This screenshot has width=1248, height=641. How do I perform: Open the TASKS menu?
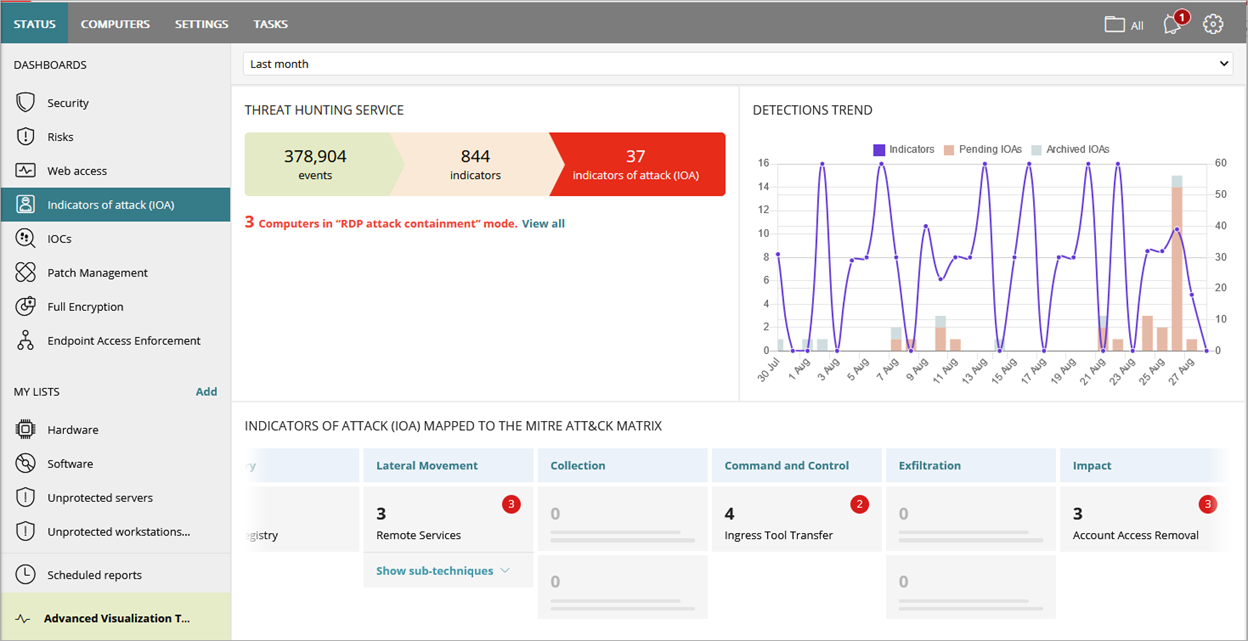(x=270, y=23)
